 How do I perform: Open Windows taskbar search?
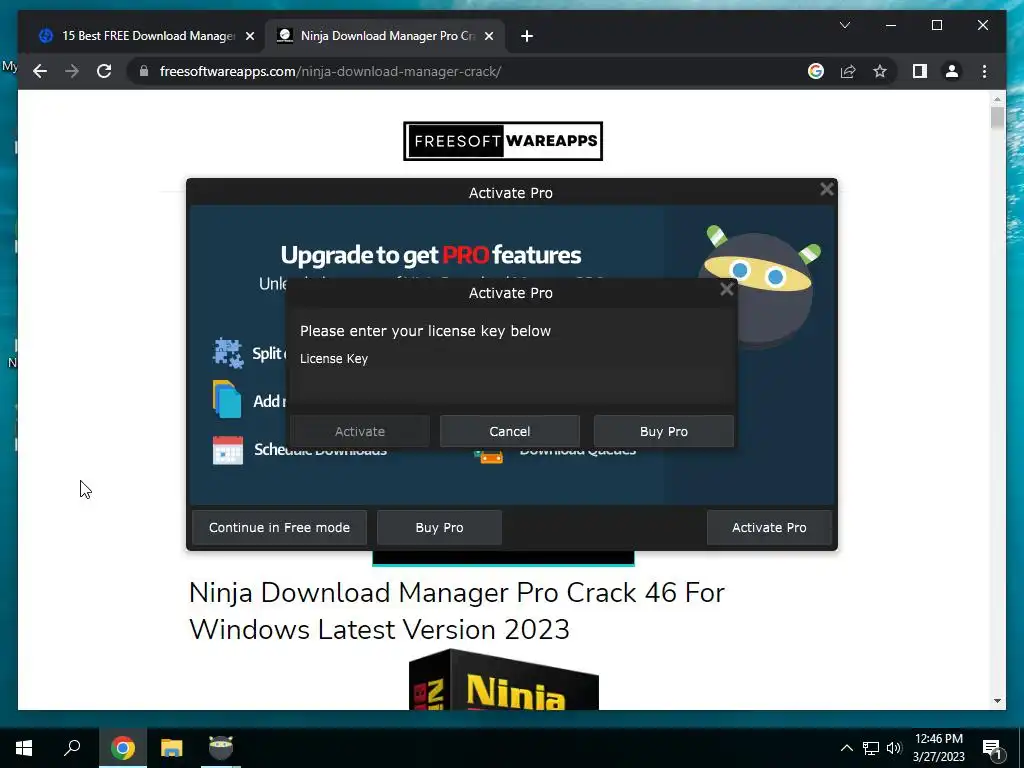click(72, 748)
